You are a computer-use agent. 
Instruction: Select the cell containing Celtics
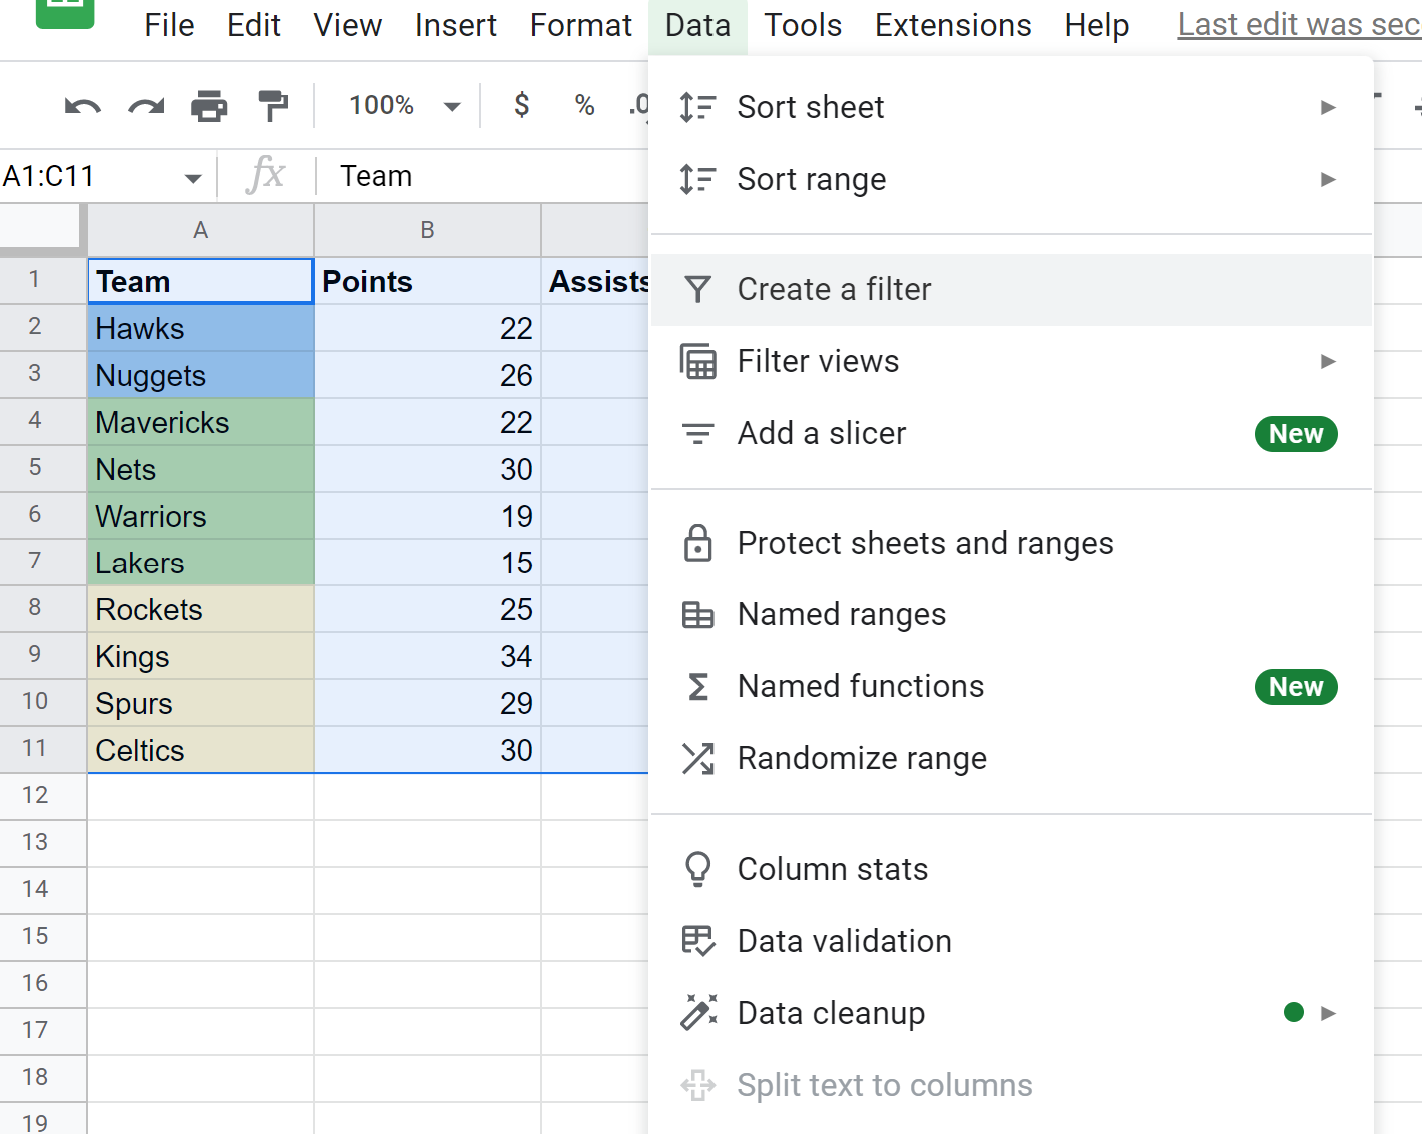point(200,749)
